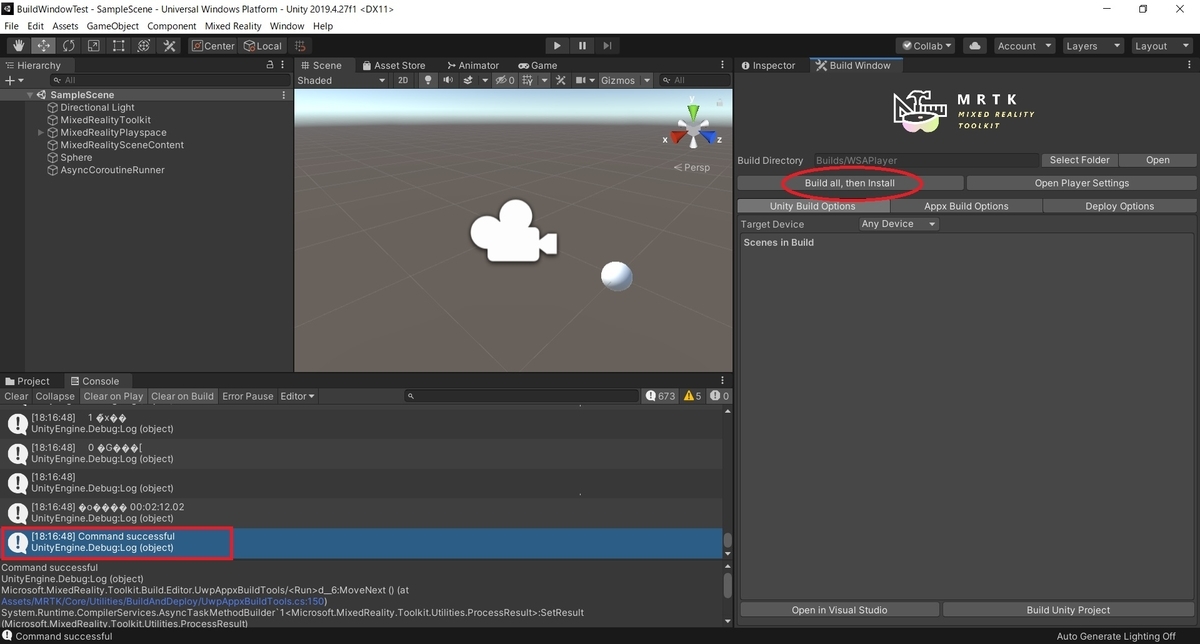Click Open Player Settings

[x=1081, y=183]
